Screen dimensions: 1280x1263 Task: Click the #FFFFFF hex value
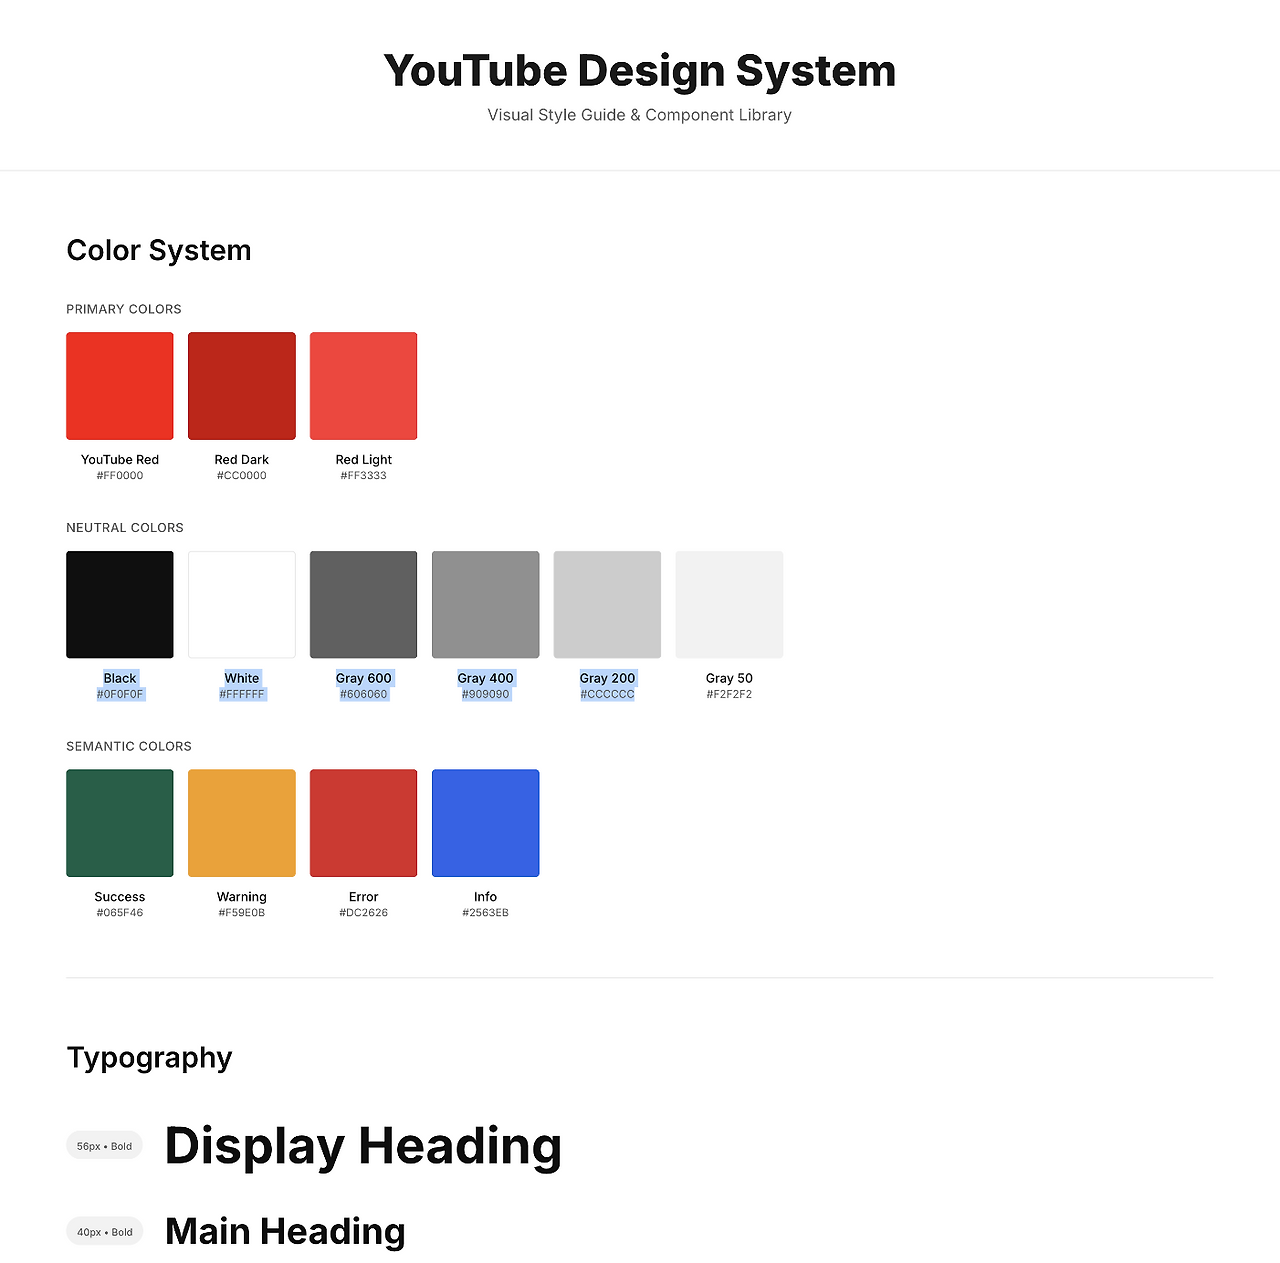tap(242, 694)
